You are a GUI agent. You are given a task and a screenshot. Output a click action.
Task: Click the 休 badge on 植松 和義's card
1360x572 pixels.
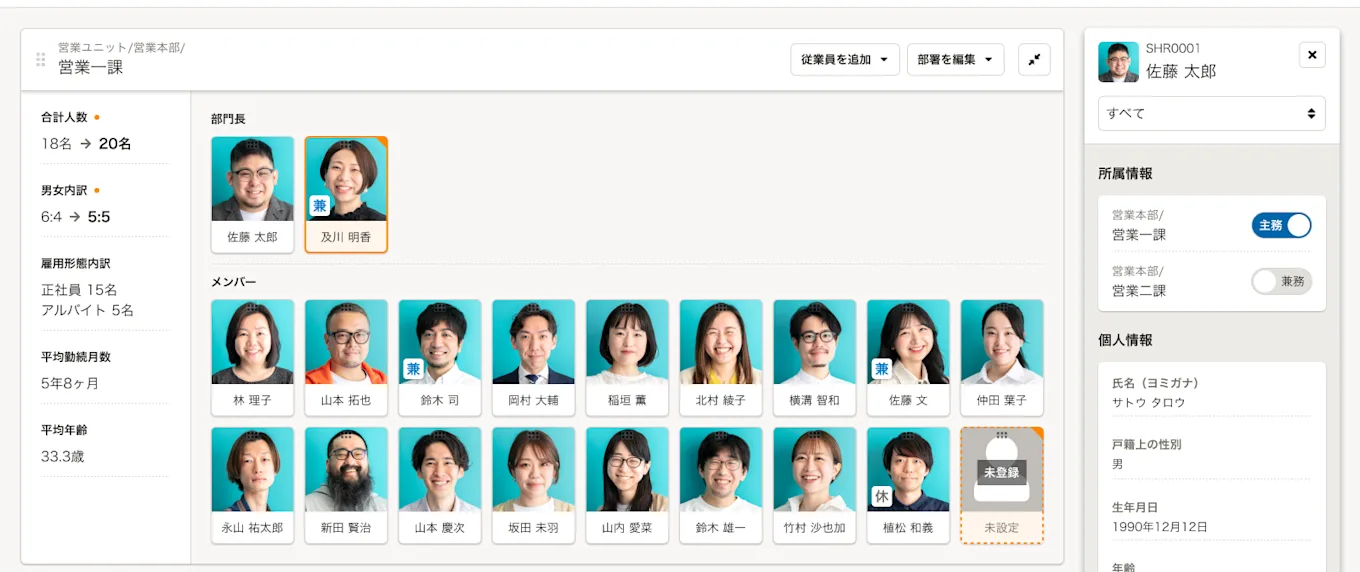[881, 496]
